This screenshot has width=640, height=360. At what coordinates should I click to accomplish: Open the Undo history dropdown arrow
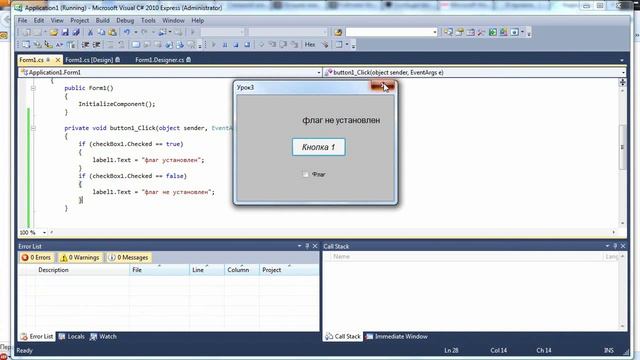tap(136, 32)
